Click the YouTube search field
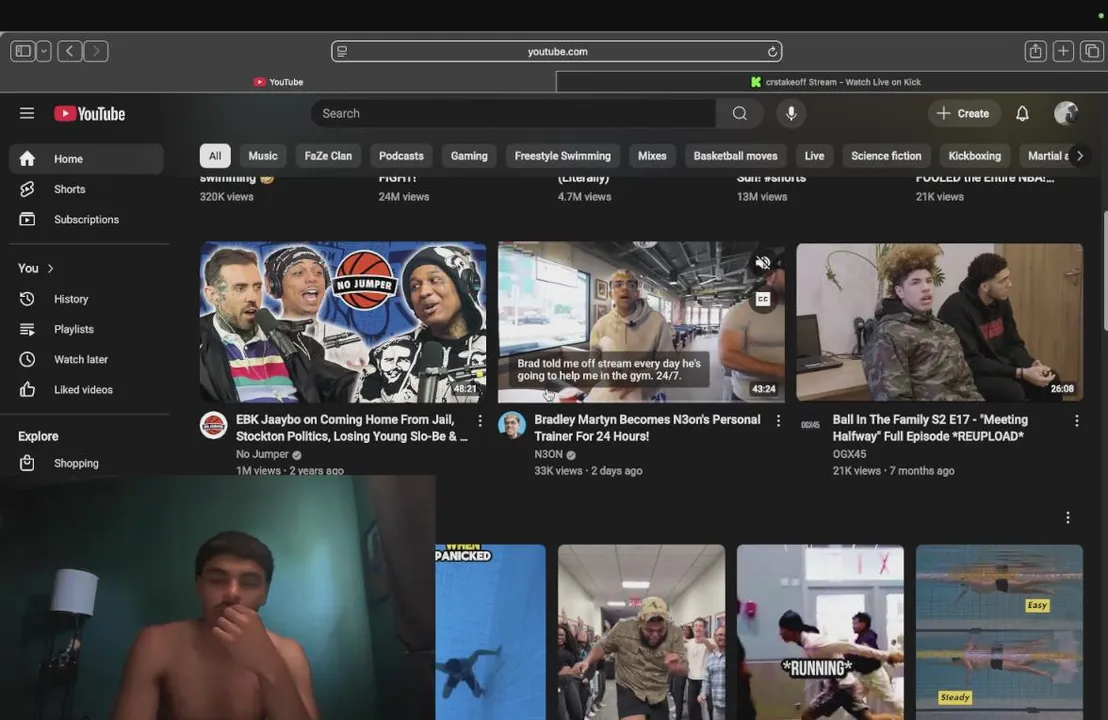The height and width of the screenshot is (720, 1108). [x=514, y=113]
